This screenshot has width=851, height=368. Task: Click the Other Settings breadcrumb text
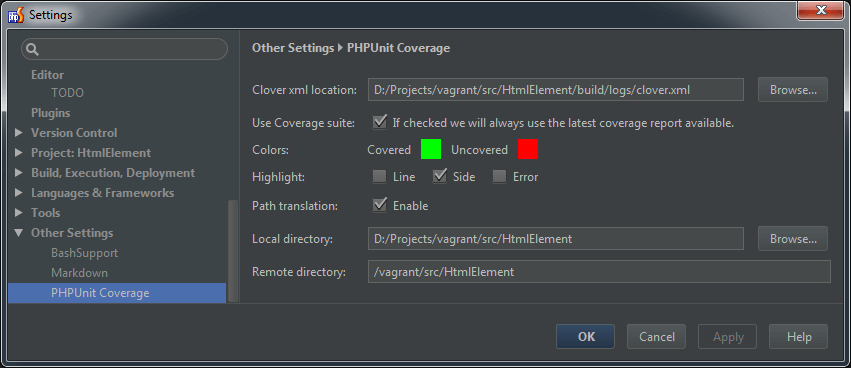[293, 48]
